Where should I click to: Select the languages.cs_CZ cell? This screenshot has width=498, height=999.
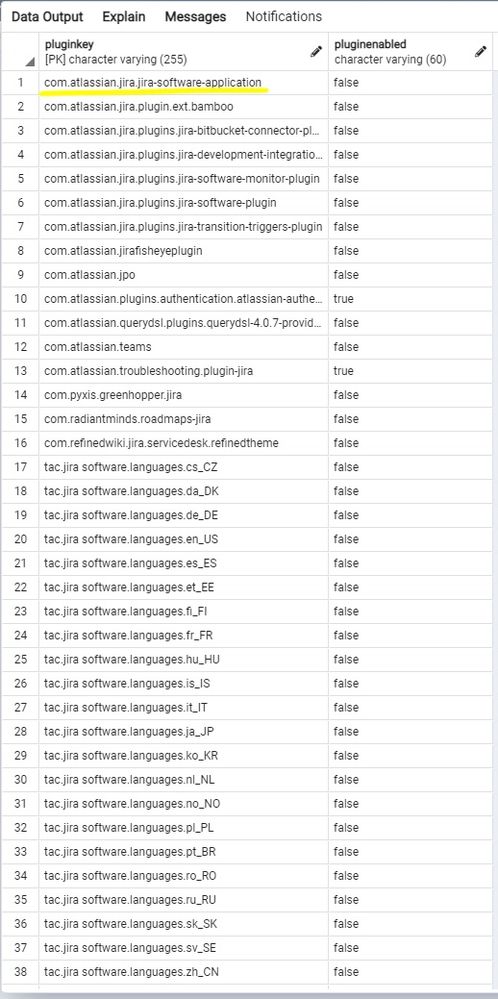183,467
